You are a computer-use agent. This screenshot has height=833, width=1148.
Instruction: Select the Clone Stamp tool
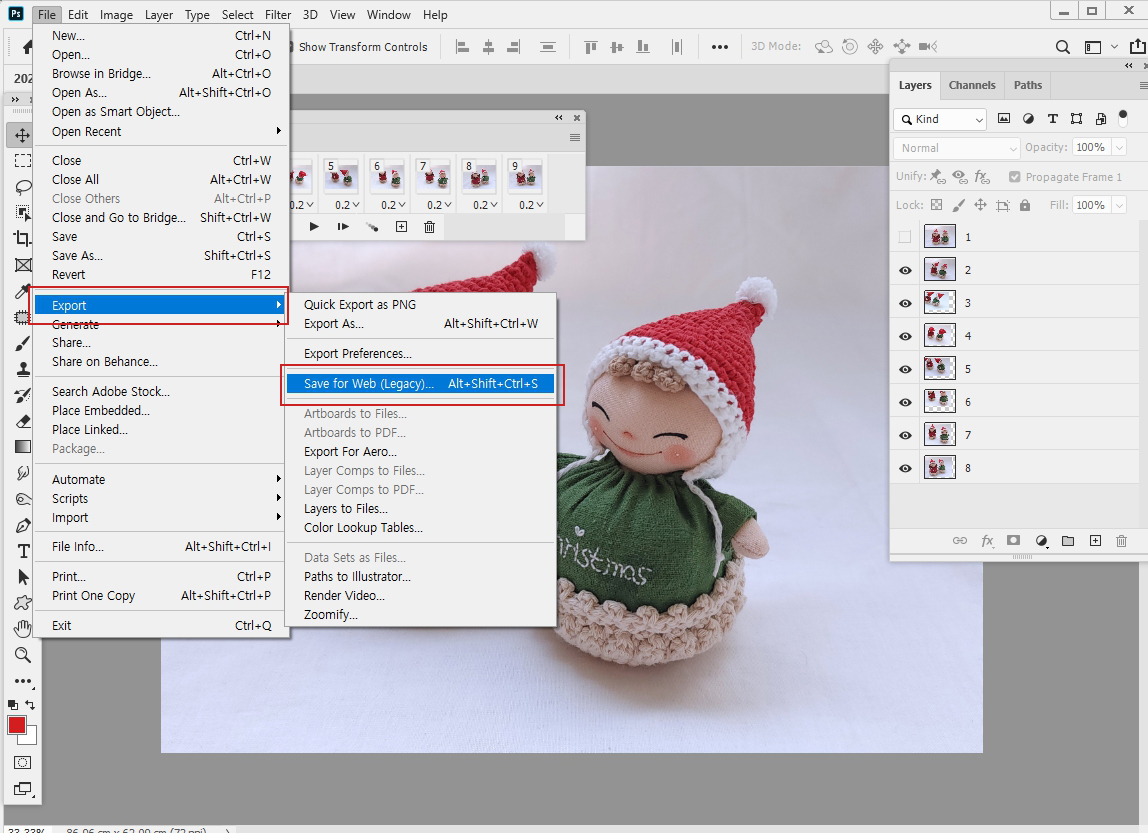pyautogui.click(x=23, y=369)
